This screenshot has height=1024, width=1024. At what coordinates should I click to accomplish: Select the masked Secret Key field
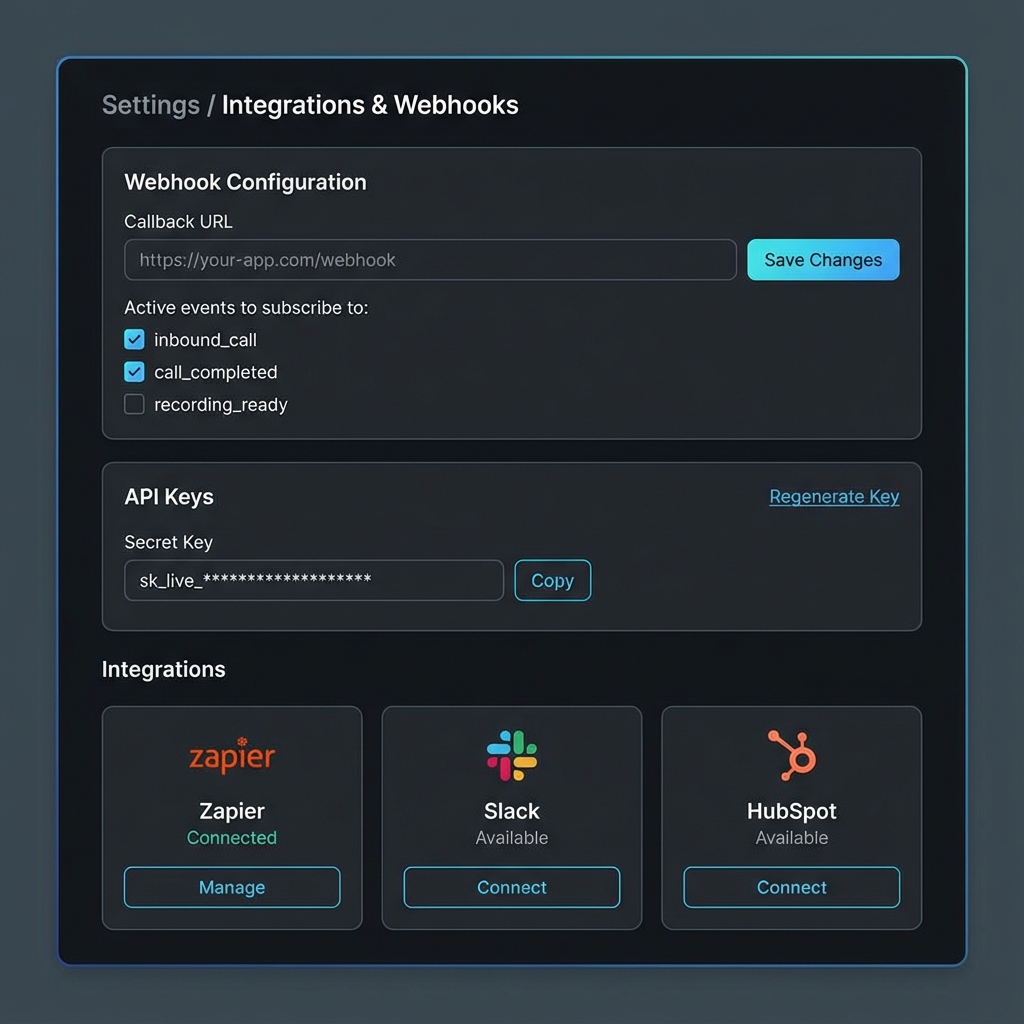click(x=313, y=580)
